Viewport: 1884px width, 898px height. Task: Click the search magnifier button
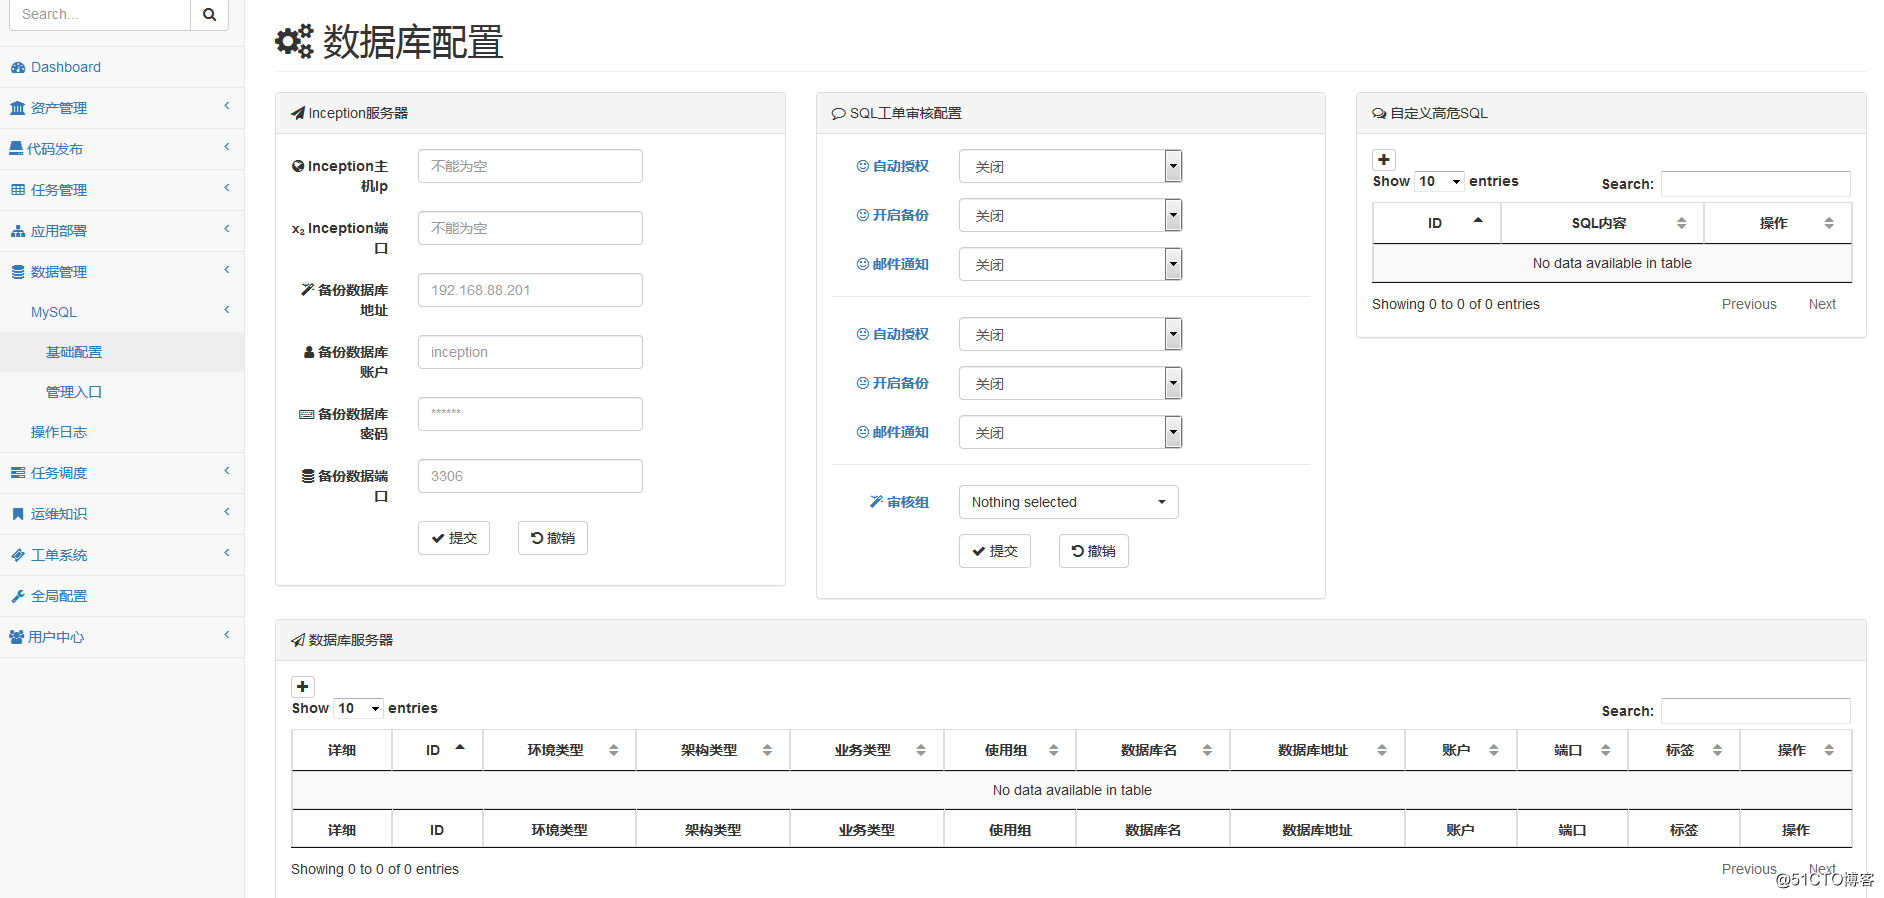[x=209, y=15]
